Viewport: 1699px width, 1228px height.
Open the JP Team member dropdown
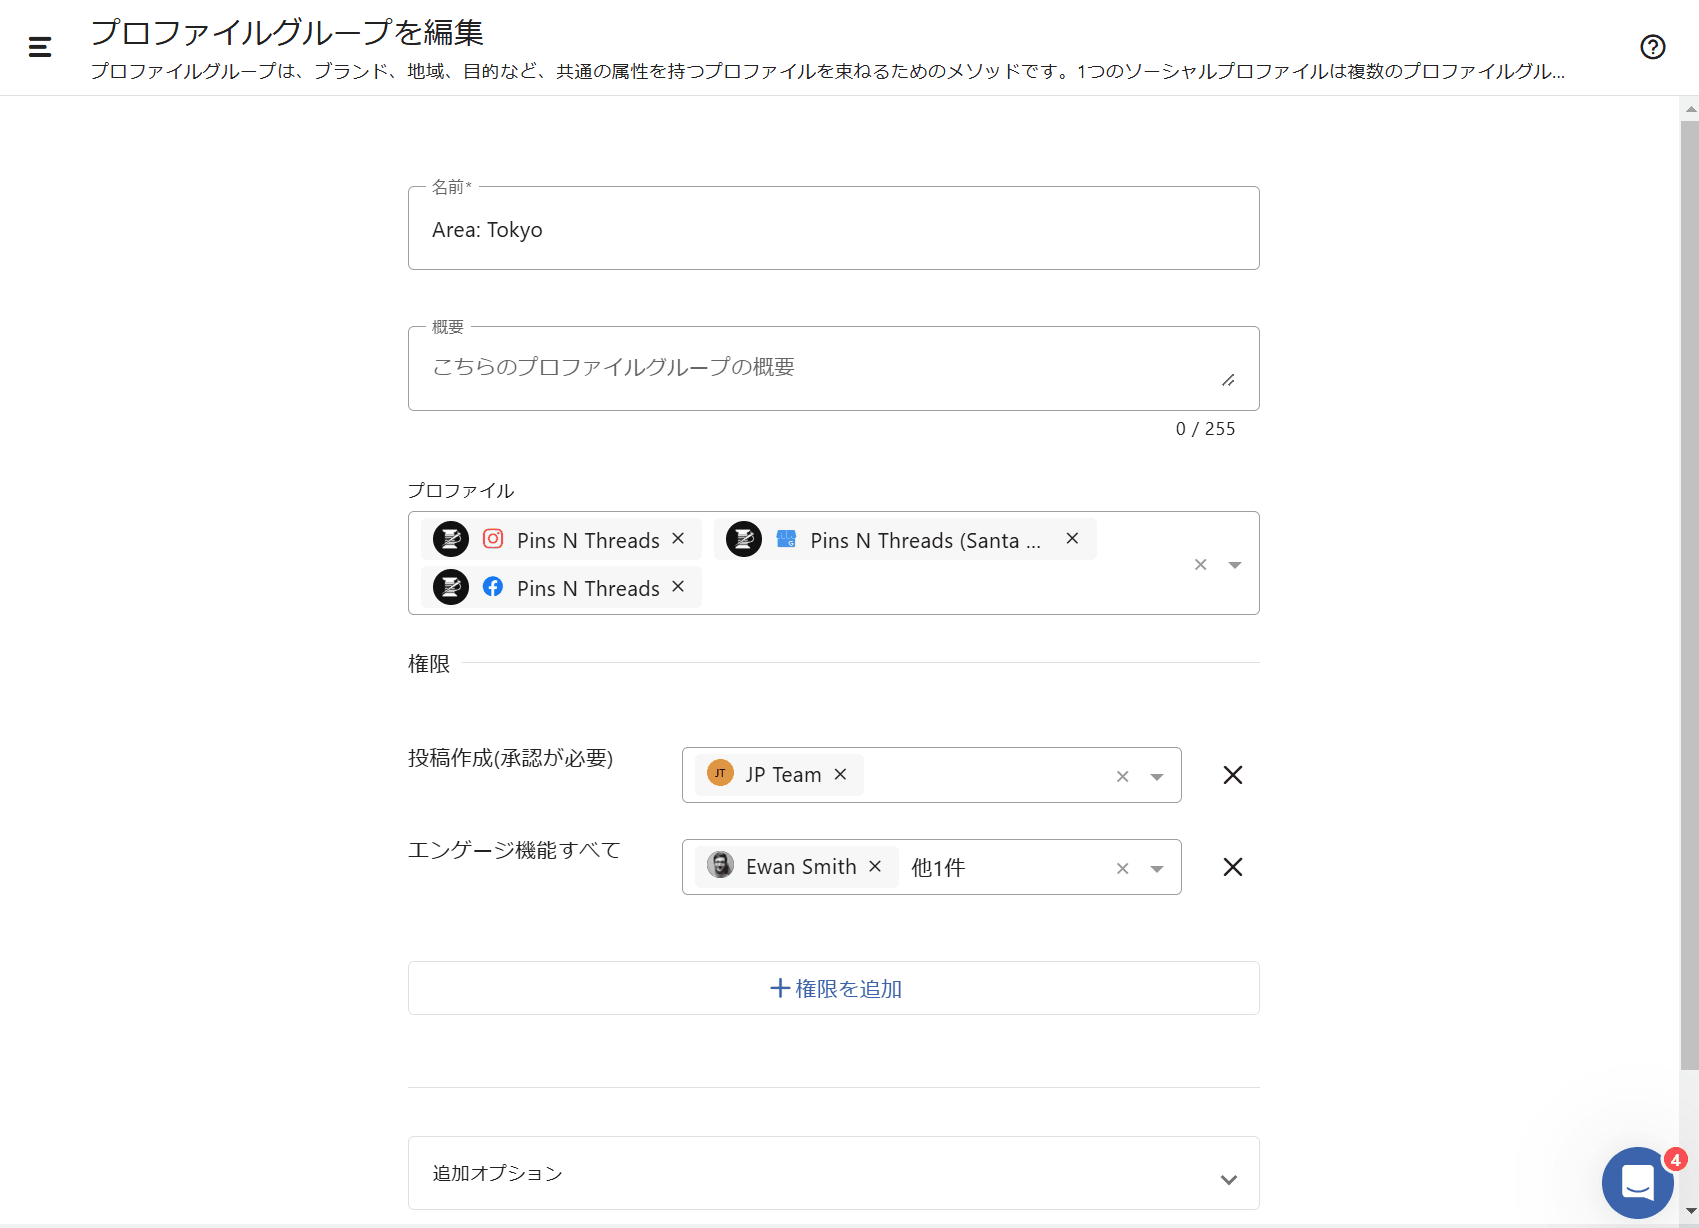tap(1157, 777)
